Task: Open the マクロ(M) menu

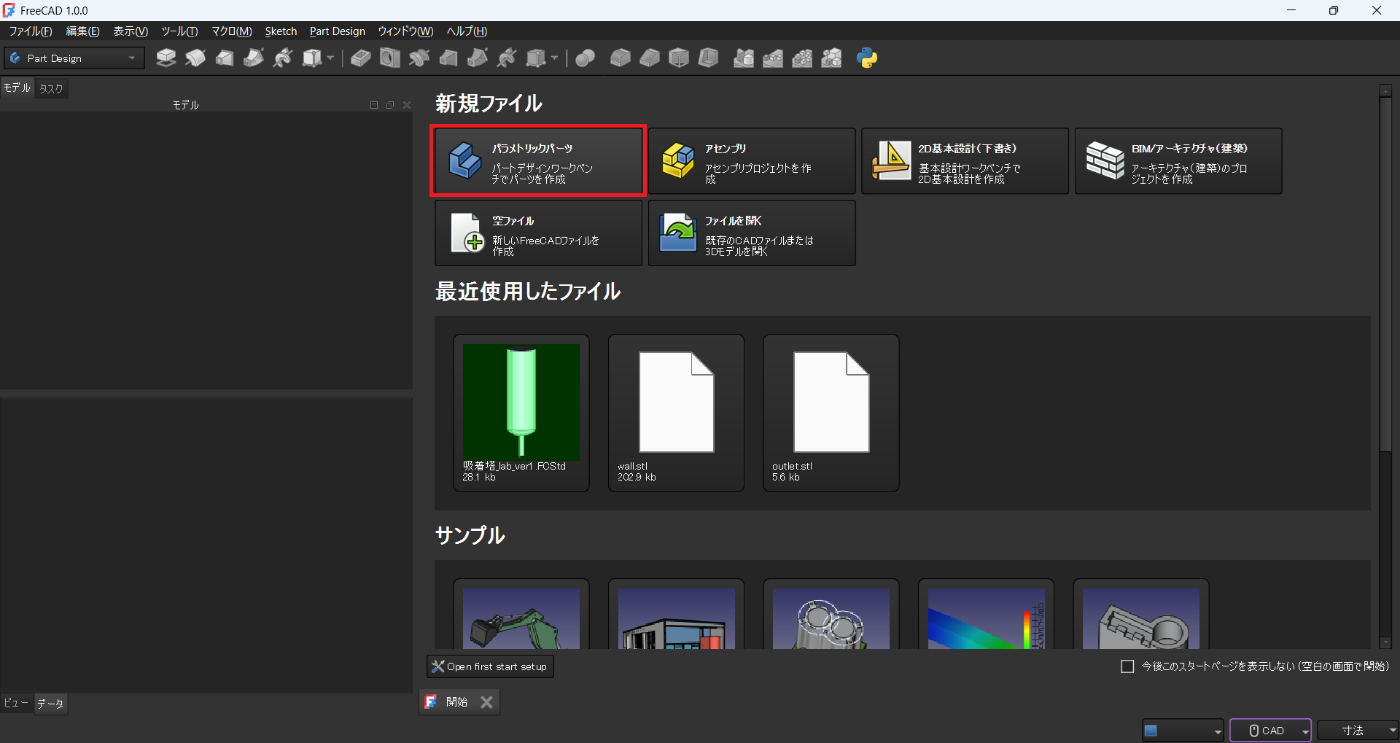Action: point(232,31)
